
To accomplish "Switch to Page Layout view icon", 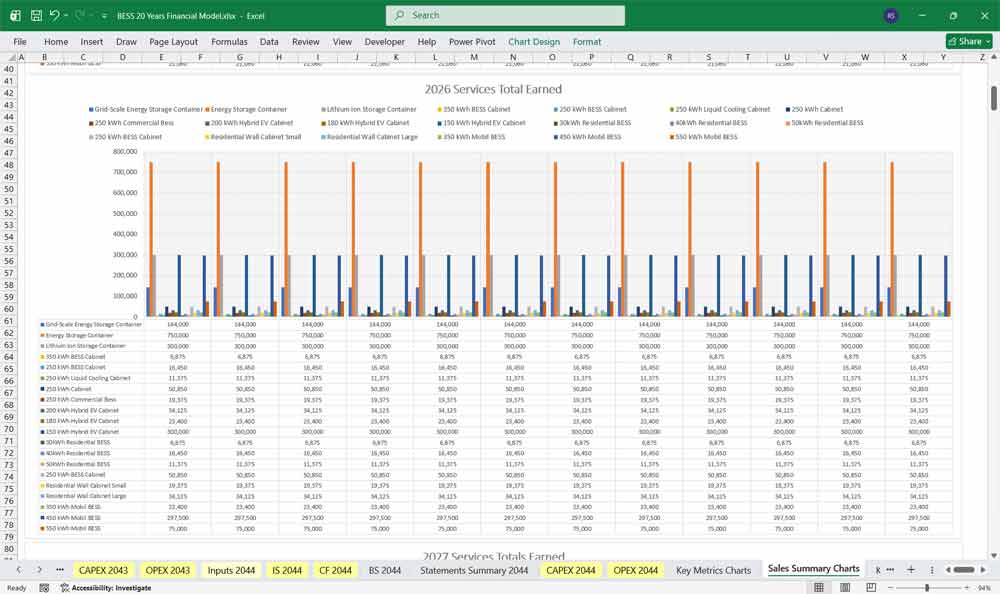I will pos(846,588).
